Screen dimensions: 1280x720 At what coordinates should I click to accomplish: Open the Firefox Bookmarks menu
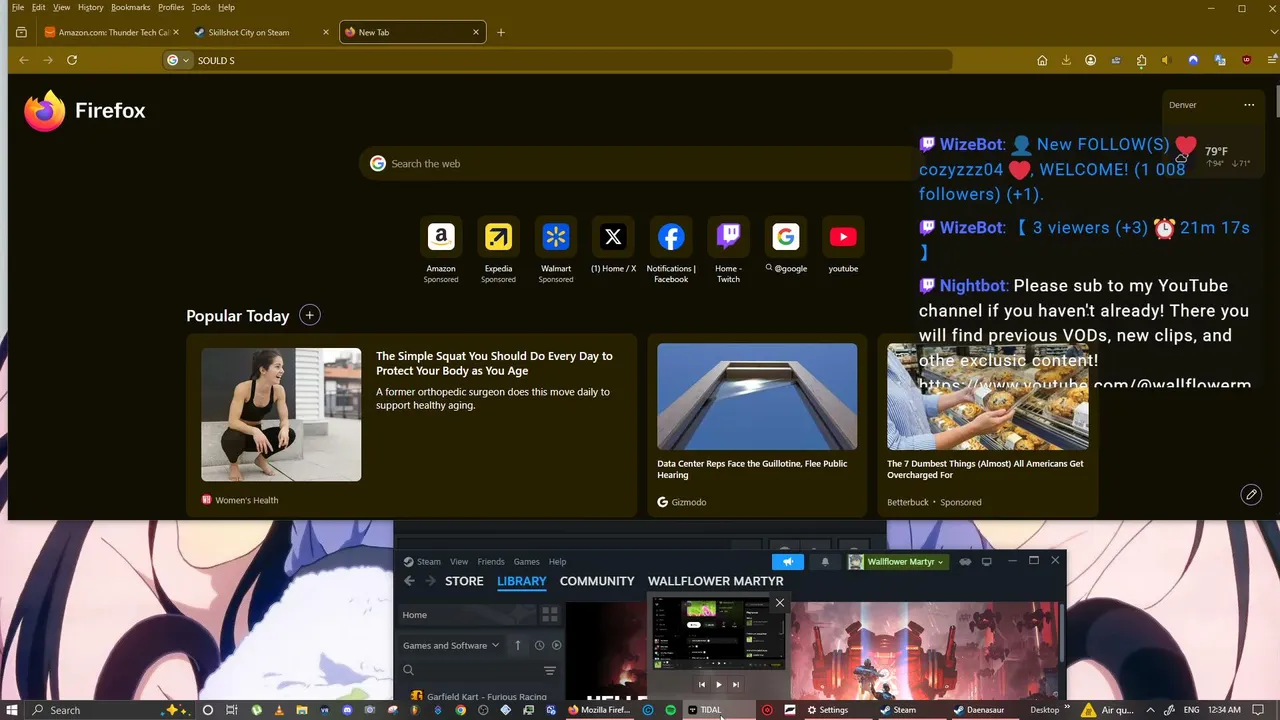click(130, 7)
